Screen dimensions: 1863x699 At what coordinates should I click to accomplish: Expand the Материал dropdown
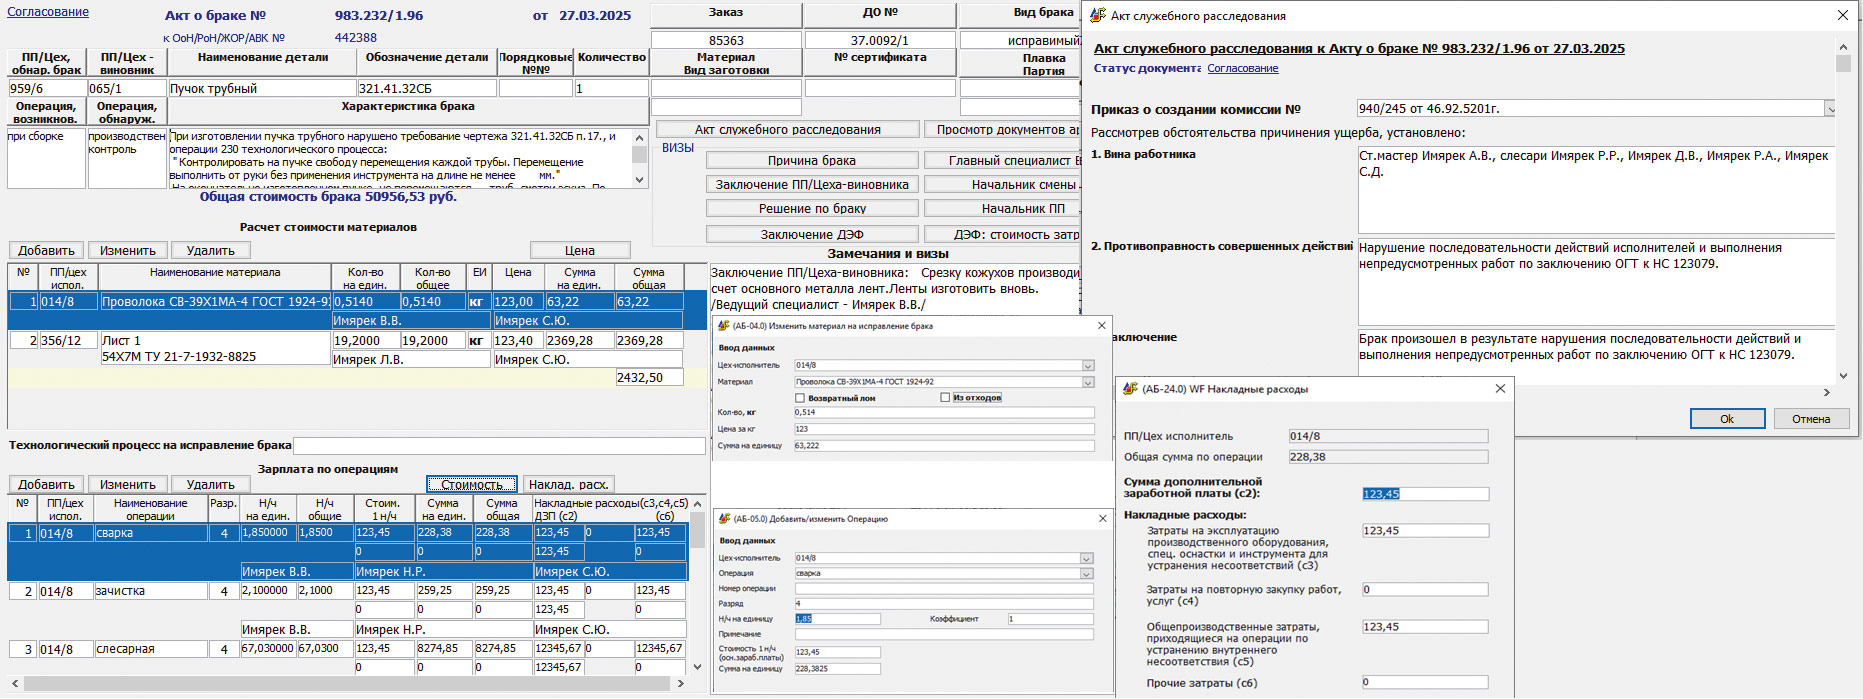point(1088,382)
